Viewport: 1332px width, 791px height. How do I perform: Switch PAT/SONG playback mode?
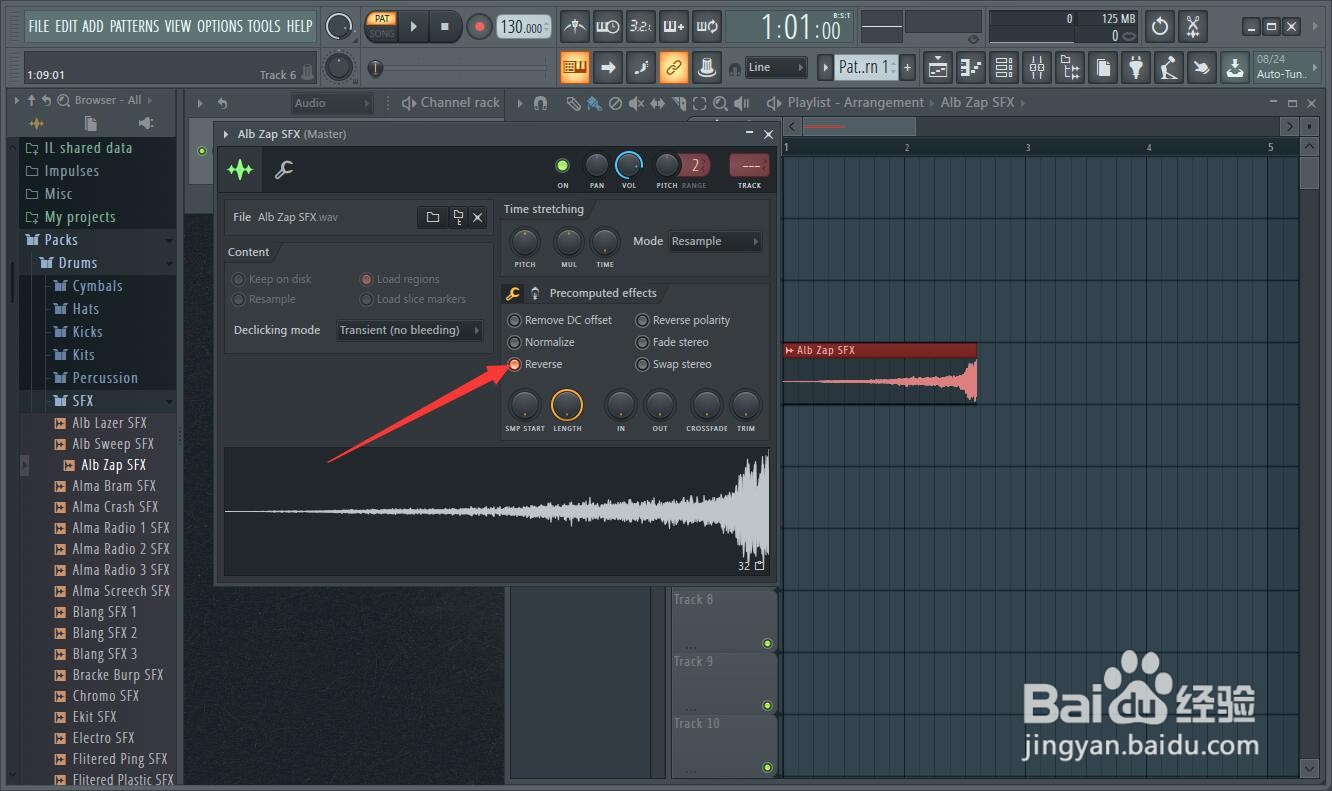[382, 26]
